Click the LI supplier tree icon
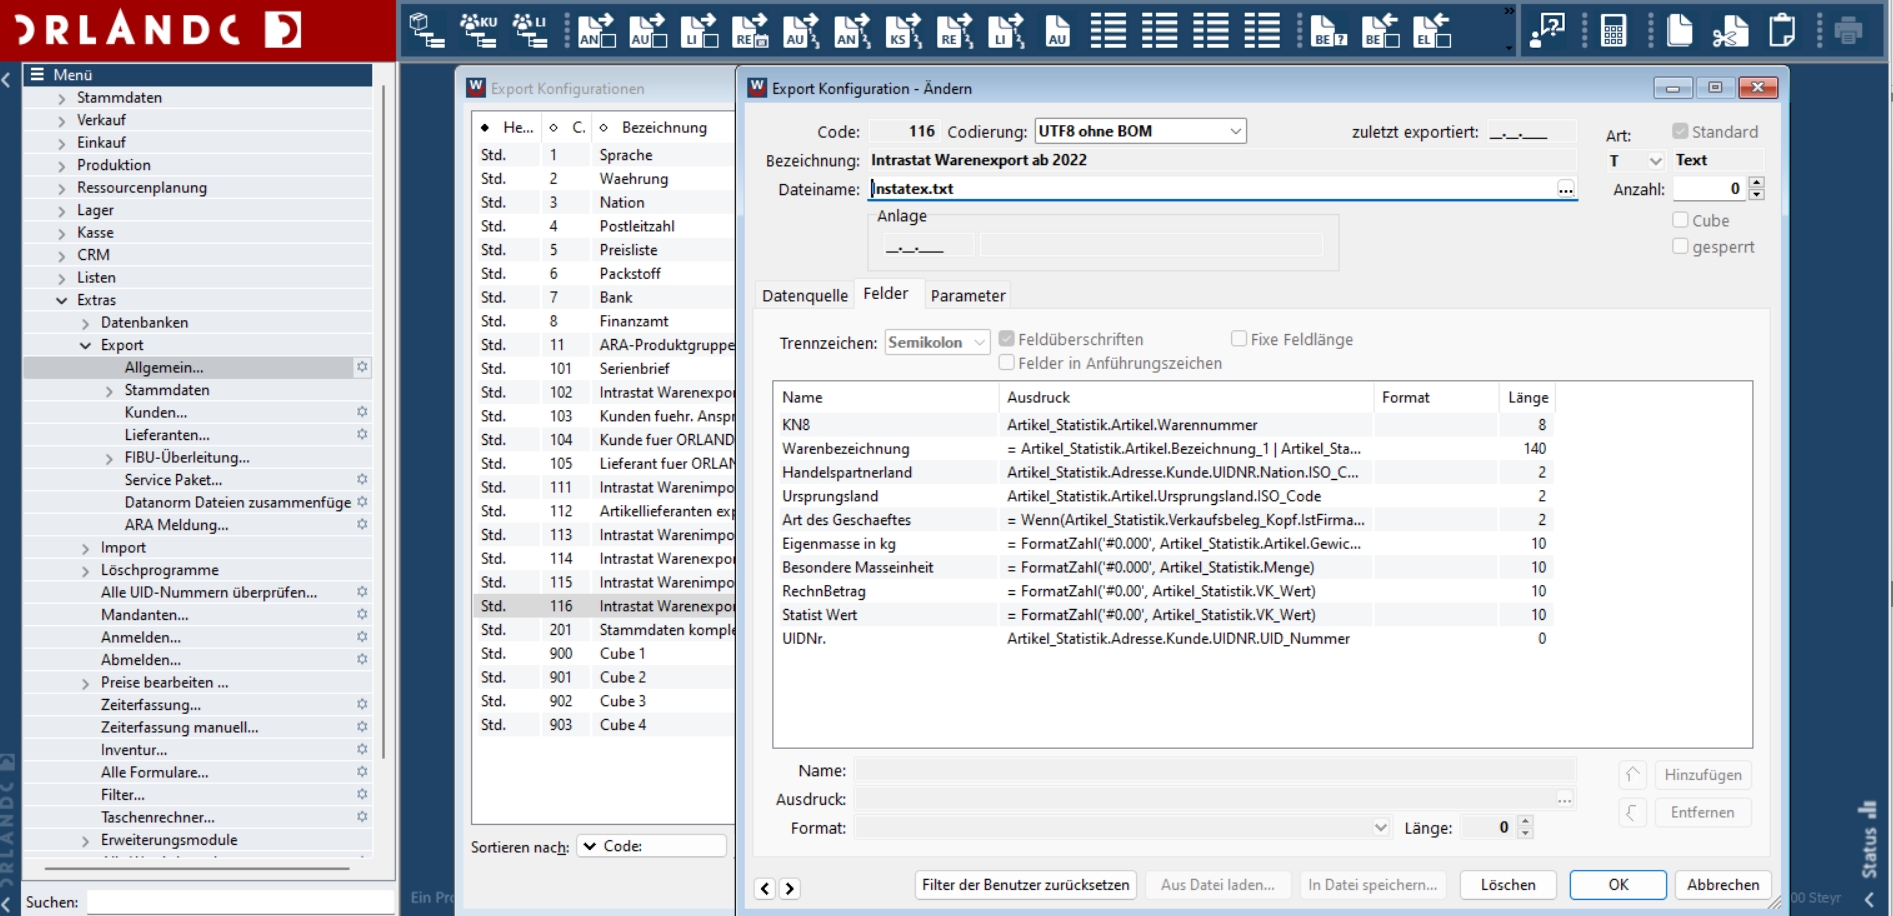Image resolution: width=1893 pixels, height=916 pixels. pyautogui.click(x=530, y=31)
